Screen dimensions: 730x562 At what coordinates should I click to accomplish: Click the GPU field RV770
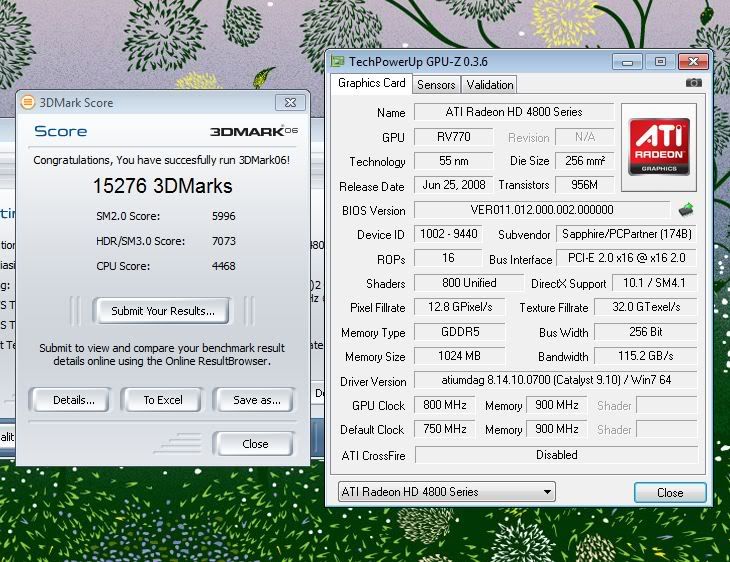point(453,136)
